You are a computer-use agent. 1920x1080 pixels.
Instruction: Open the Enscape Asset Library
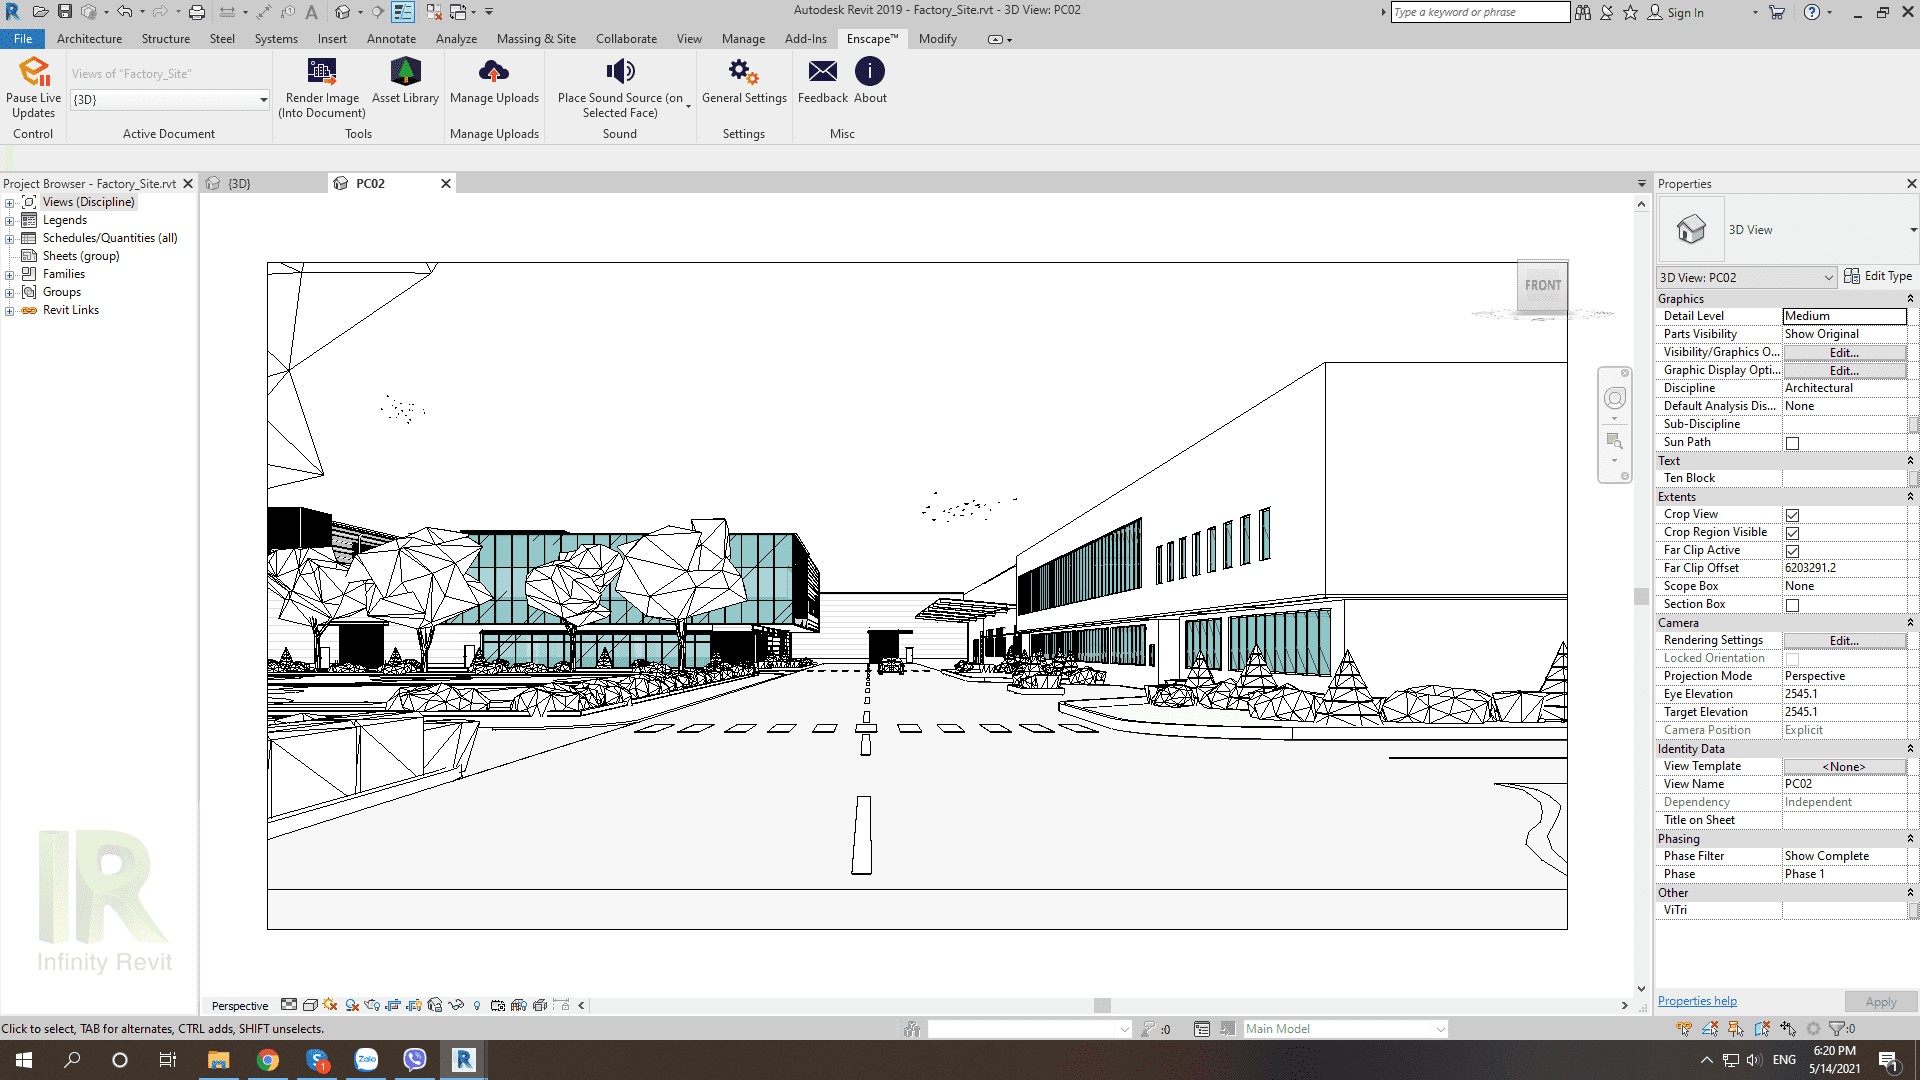[405, 72]
